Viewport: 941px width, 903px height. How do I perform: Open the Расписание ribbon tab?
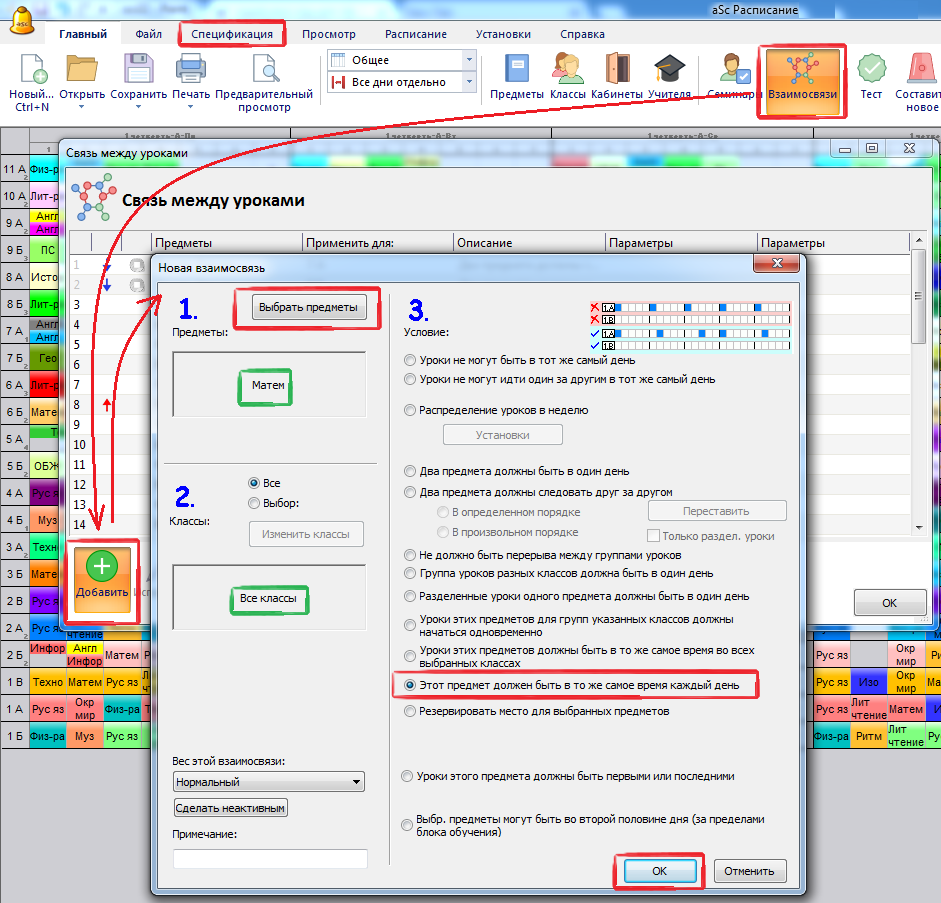pyautogui.click(x=415, y=34)
